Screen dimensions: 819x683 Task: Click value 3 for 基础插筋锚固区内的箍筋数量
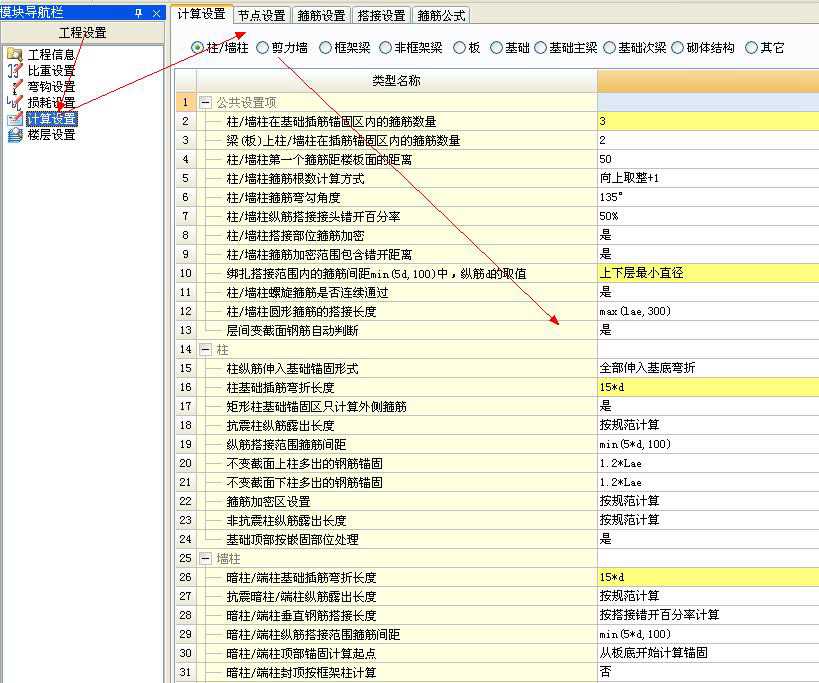click(708, 121)
